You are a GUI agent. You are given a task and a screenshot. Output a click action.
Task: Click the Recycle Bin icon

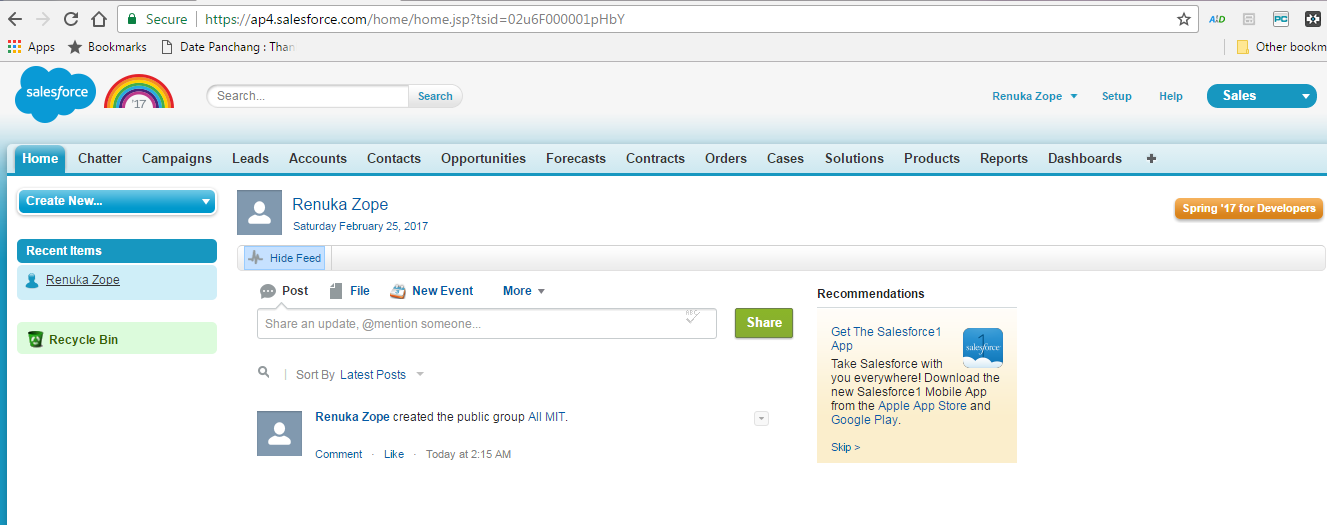[x=35, y=339]
